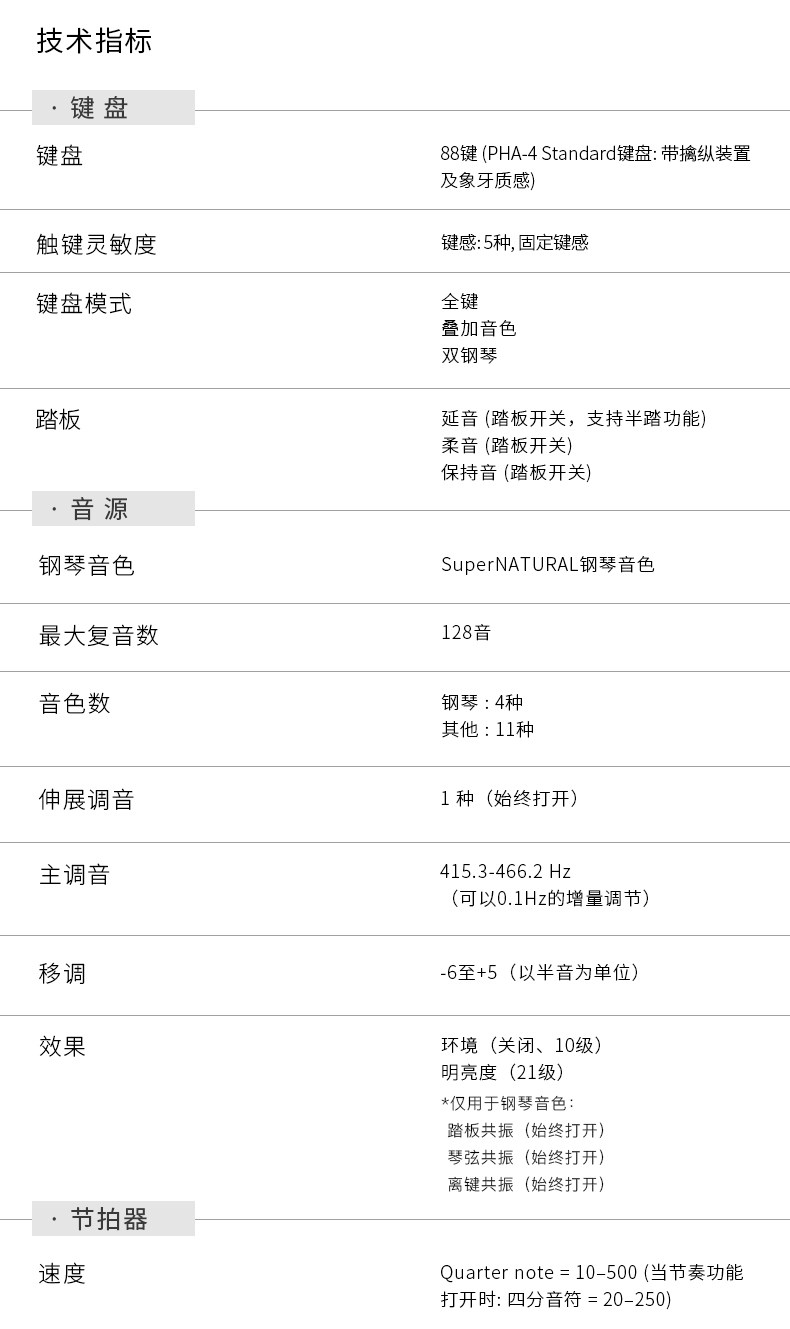Click the 叠加音色 keyboard mode entry

(x=478, y=329)
